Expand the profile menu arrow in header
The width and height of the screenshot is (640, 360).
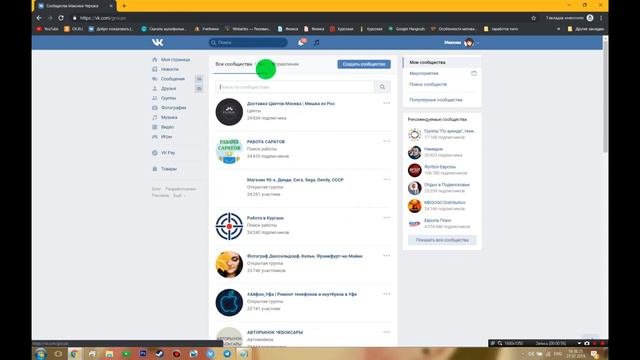478,43
